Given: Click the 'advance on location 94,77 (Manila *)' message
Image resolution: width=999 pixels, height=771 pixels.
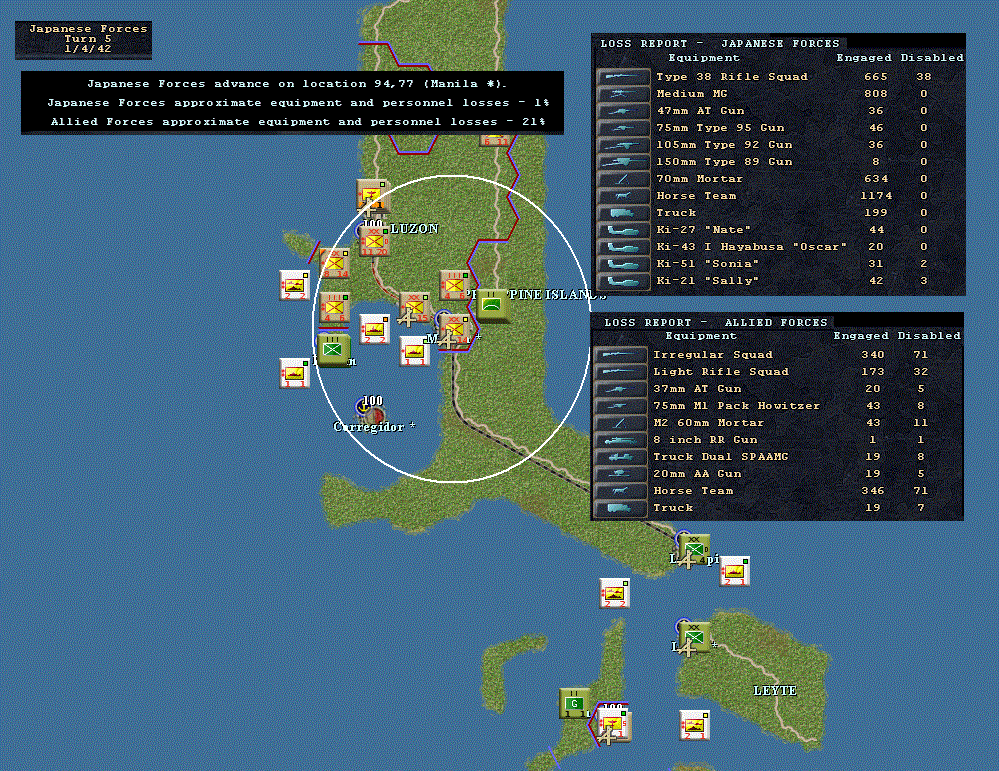Looking at the screenshot, I should click(297, 83).
